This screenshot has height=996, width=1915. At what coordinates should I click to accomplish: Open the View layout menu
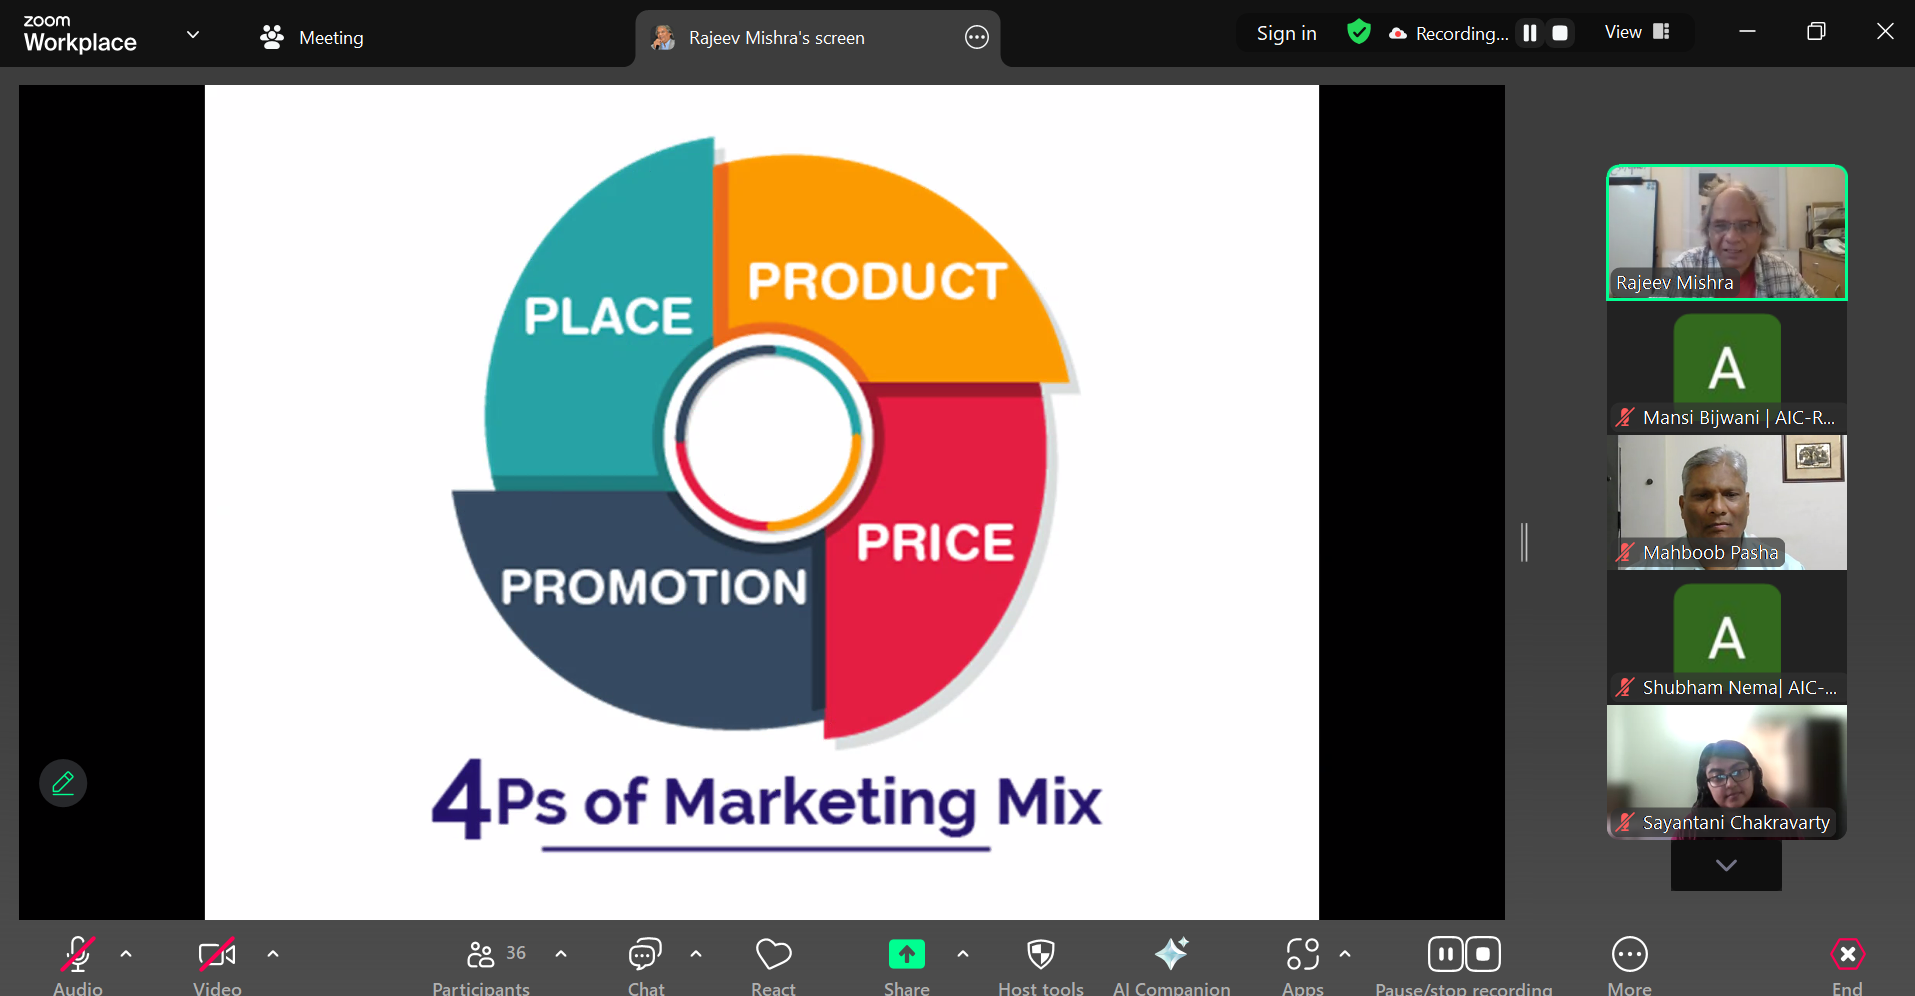(1637, 33)
